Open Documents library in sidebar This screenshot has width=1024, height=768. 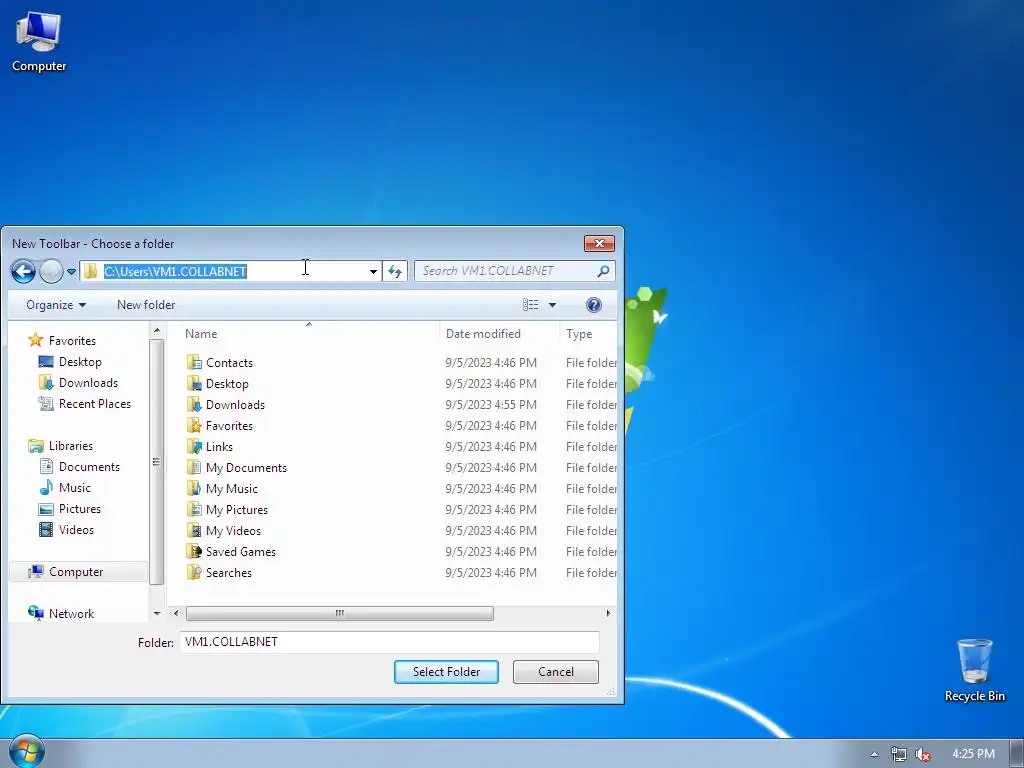pos(80,467)
